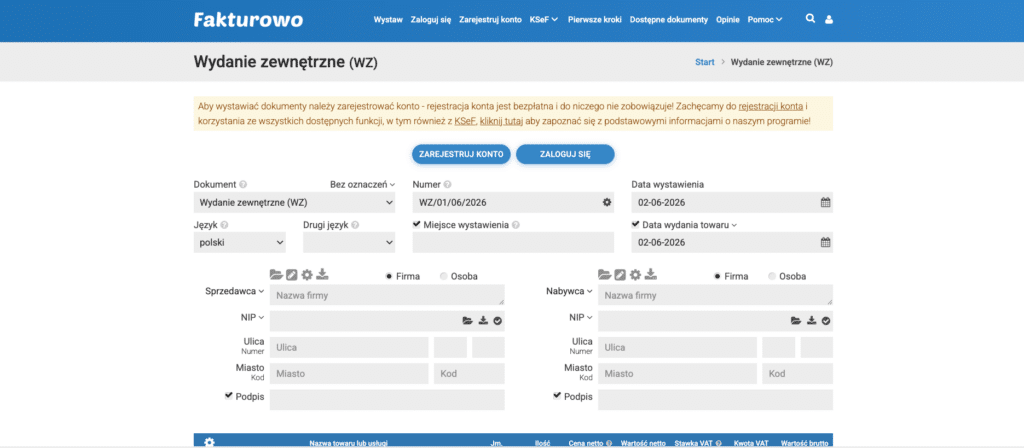Click the ZALOGUJ SIĘ button

click(565, 154)
